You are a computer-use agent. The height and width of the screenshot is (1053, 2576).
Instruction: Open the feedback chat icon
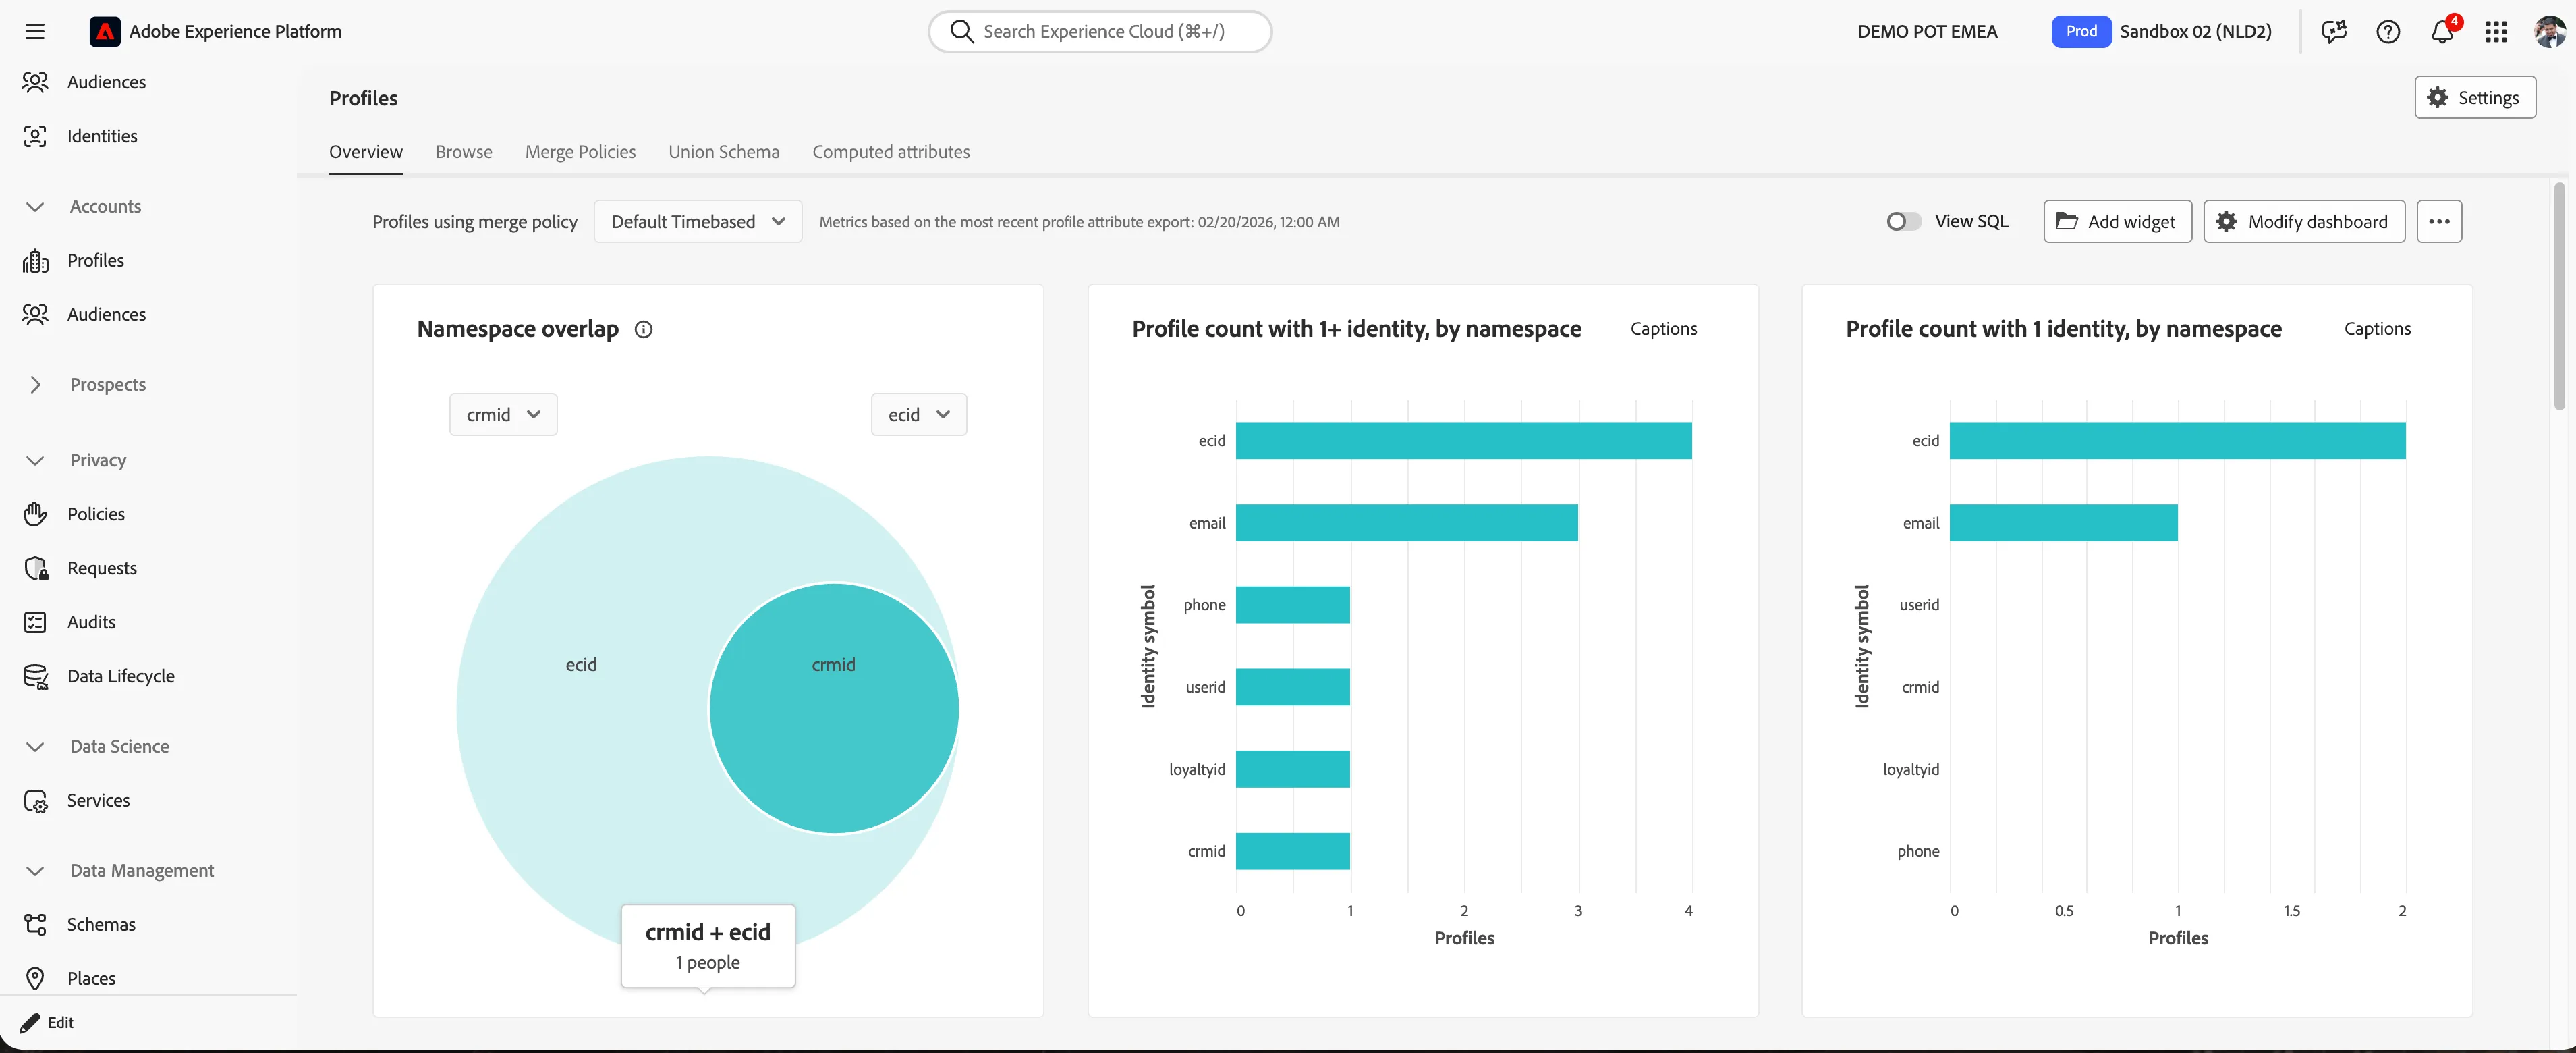(2334, 31)
